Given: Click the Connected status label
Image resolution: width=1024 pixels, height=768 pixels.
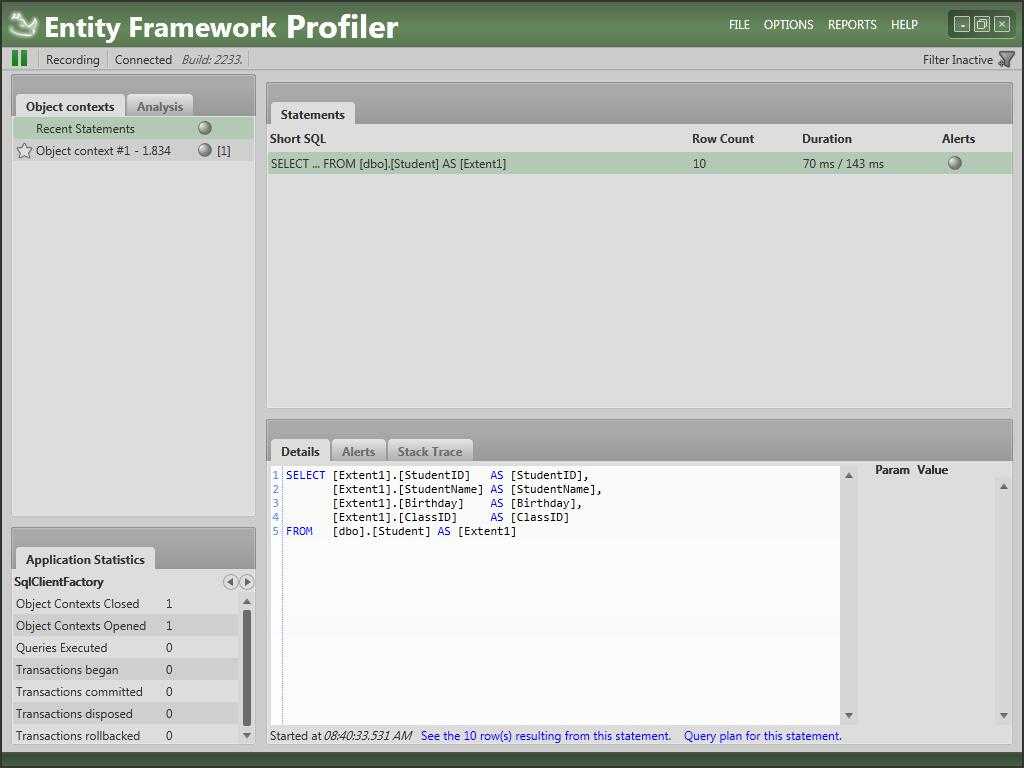Looking at the screenshot, I should 143,59.
